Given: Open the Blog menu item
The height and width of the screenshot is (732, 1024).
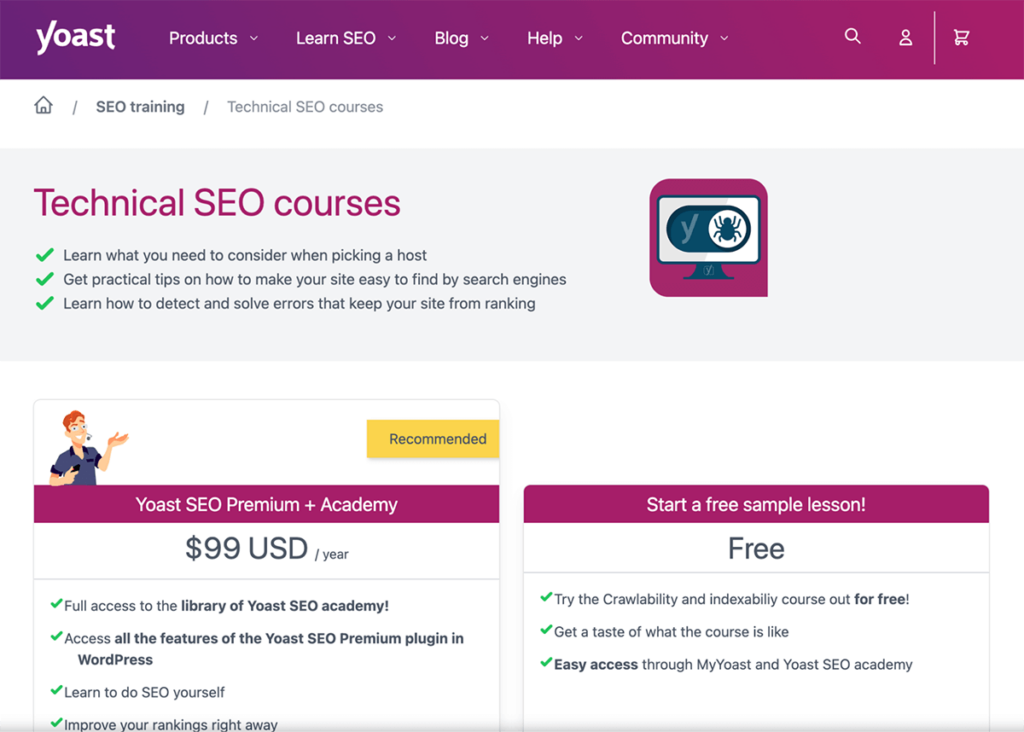Looking at the screenshot, I should pyautogui.click(x=460, y=38).
